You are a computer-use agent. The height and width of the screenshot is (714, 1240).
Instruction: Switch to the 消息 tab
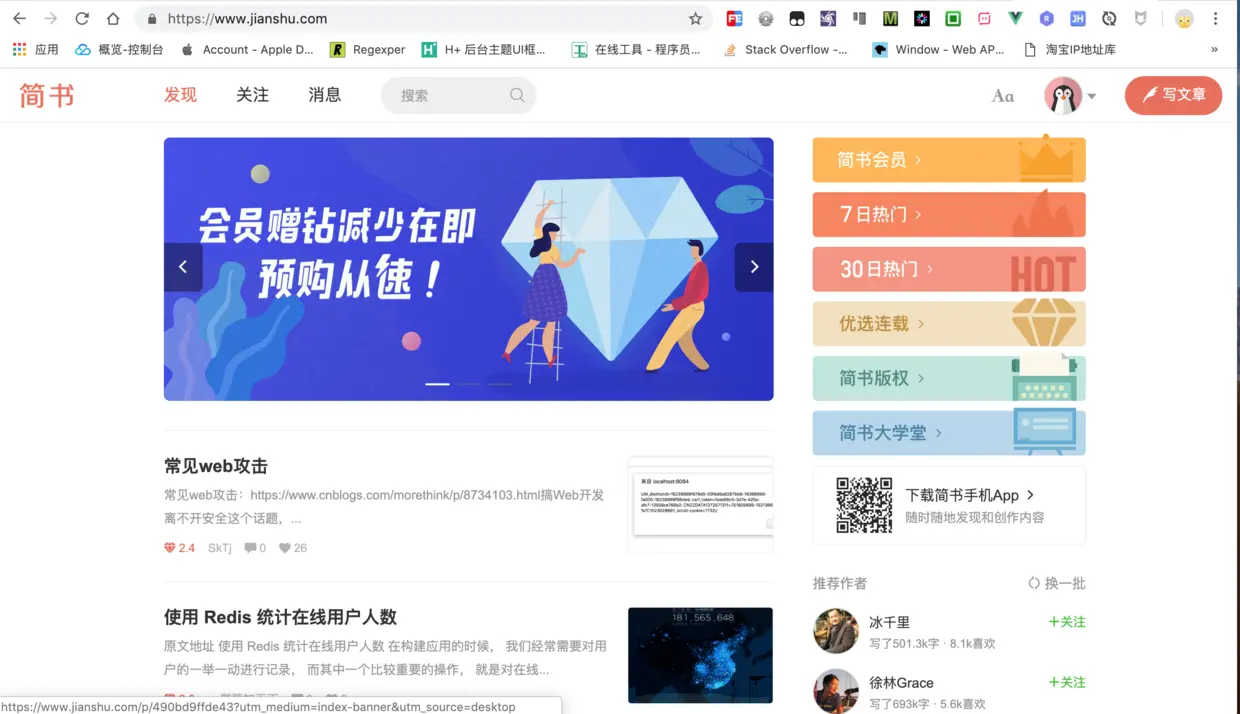pos(324,95)
